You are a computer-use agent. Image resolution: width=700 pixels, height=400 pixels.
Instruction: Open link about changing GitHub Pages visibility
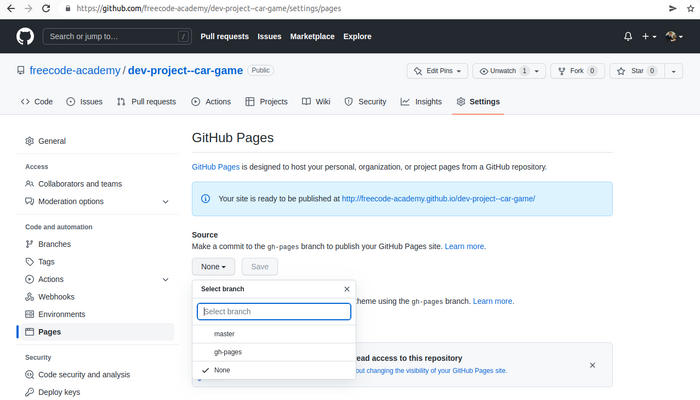(x=431, y=371)
